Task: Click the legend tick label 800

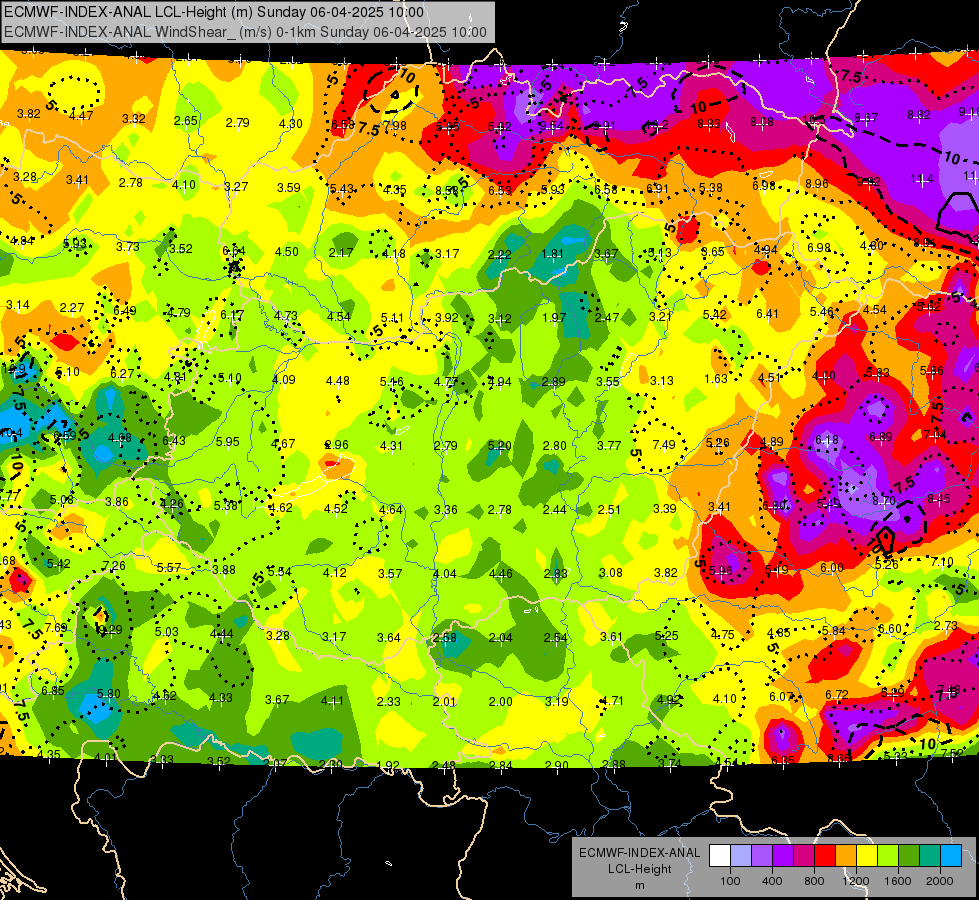Action: (814, 881)
